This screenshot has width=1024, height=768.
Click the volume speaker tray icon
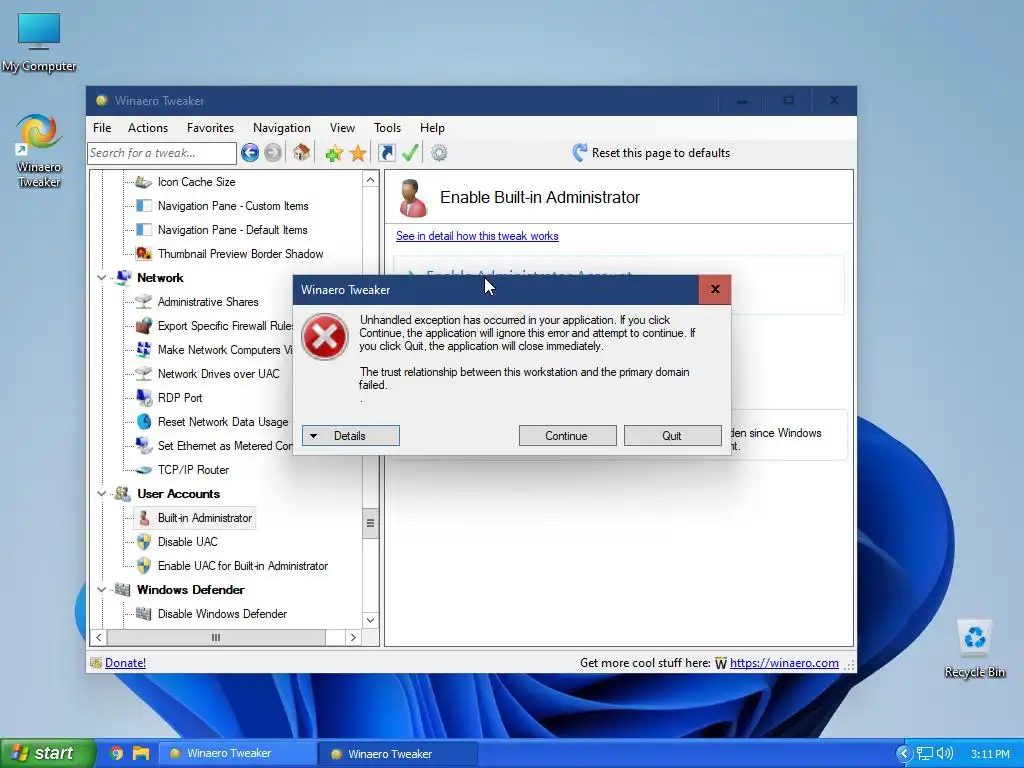click(944, 753)
